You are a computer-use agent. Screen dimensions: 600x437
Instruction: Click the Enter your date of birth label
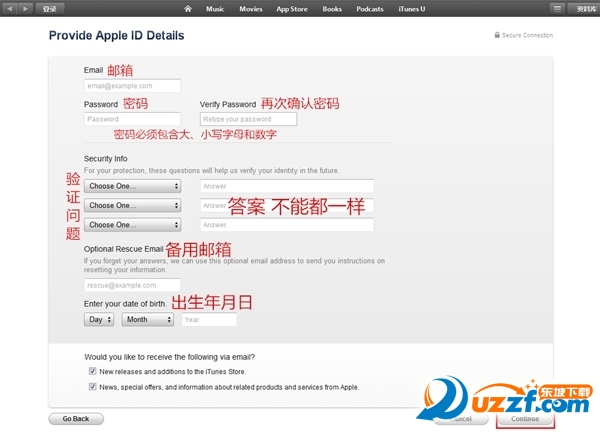[125, 304]
